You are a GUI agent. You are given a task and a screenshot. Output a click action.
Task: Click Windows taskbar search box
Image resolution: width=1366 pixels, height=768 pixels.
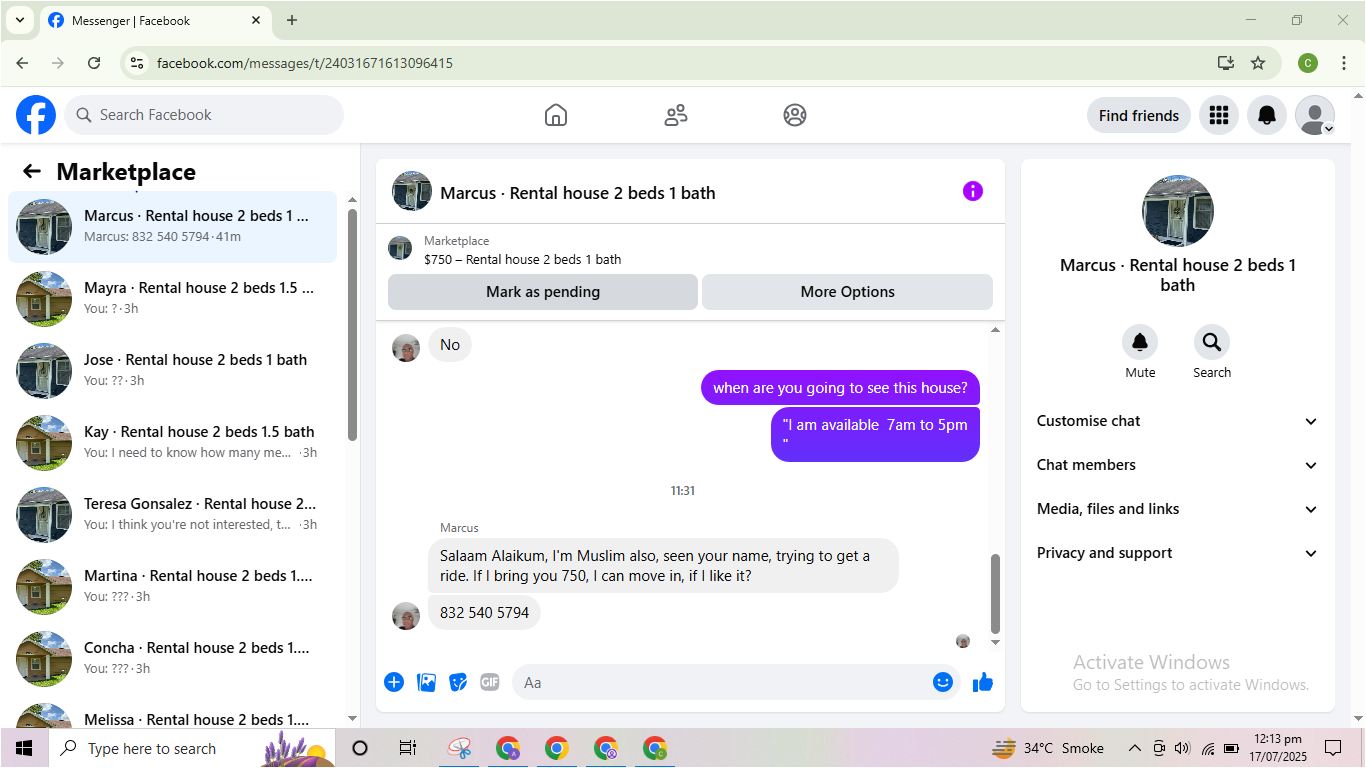(190, 748)
